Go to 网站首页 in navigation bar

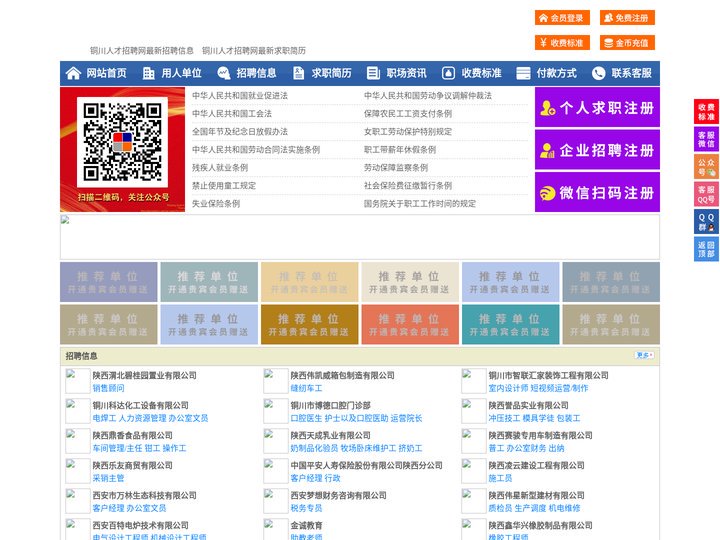[x=107, y=73]
